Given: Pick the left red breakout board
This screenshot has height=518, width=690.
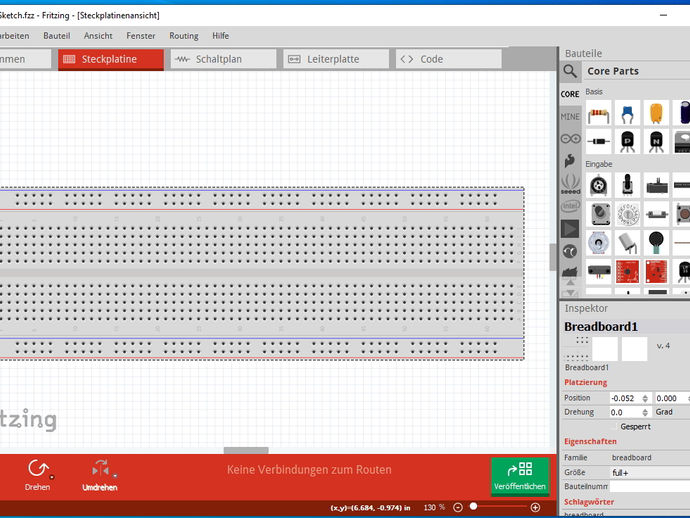Looking at the screenshot, I should pos(628,271).
